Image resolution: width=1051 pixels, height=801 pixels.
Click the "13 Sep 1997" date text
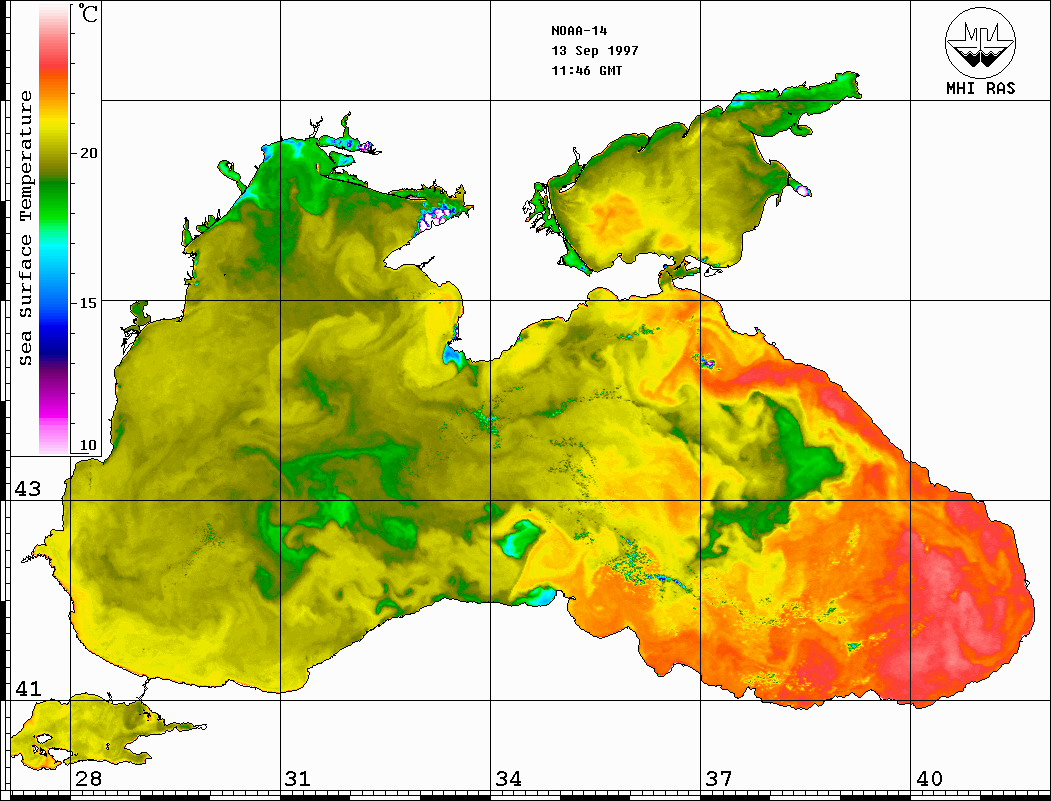tap(595, 51)
